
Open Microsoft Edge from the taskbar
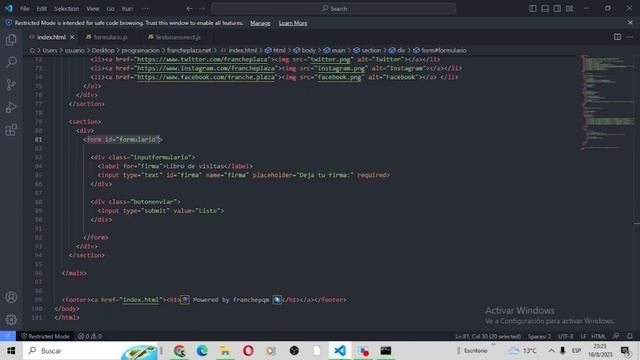click(202, 351)
